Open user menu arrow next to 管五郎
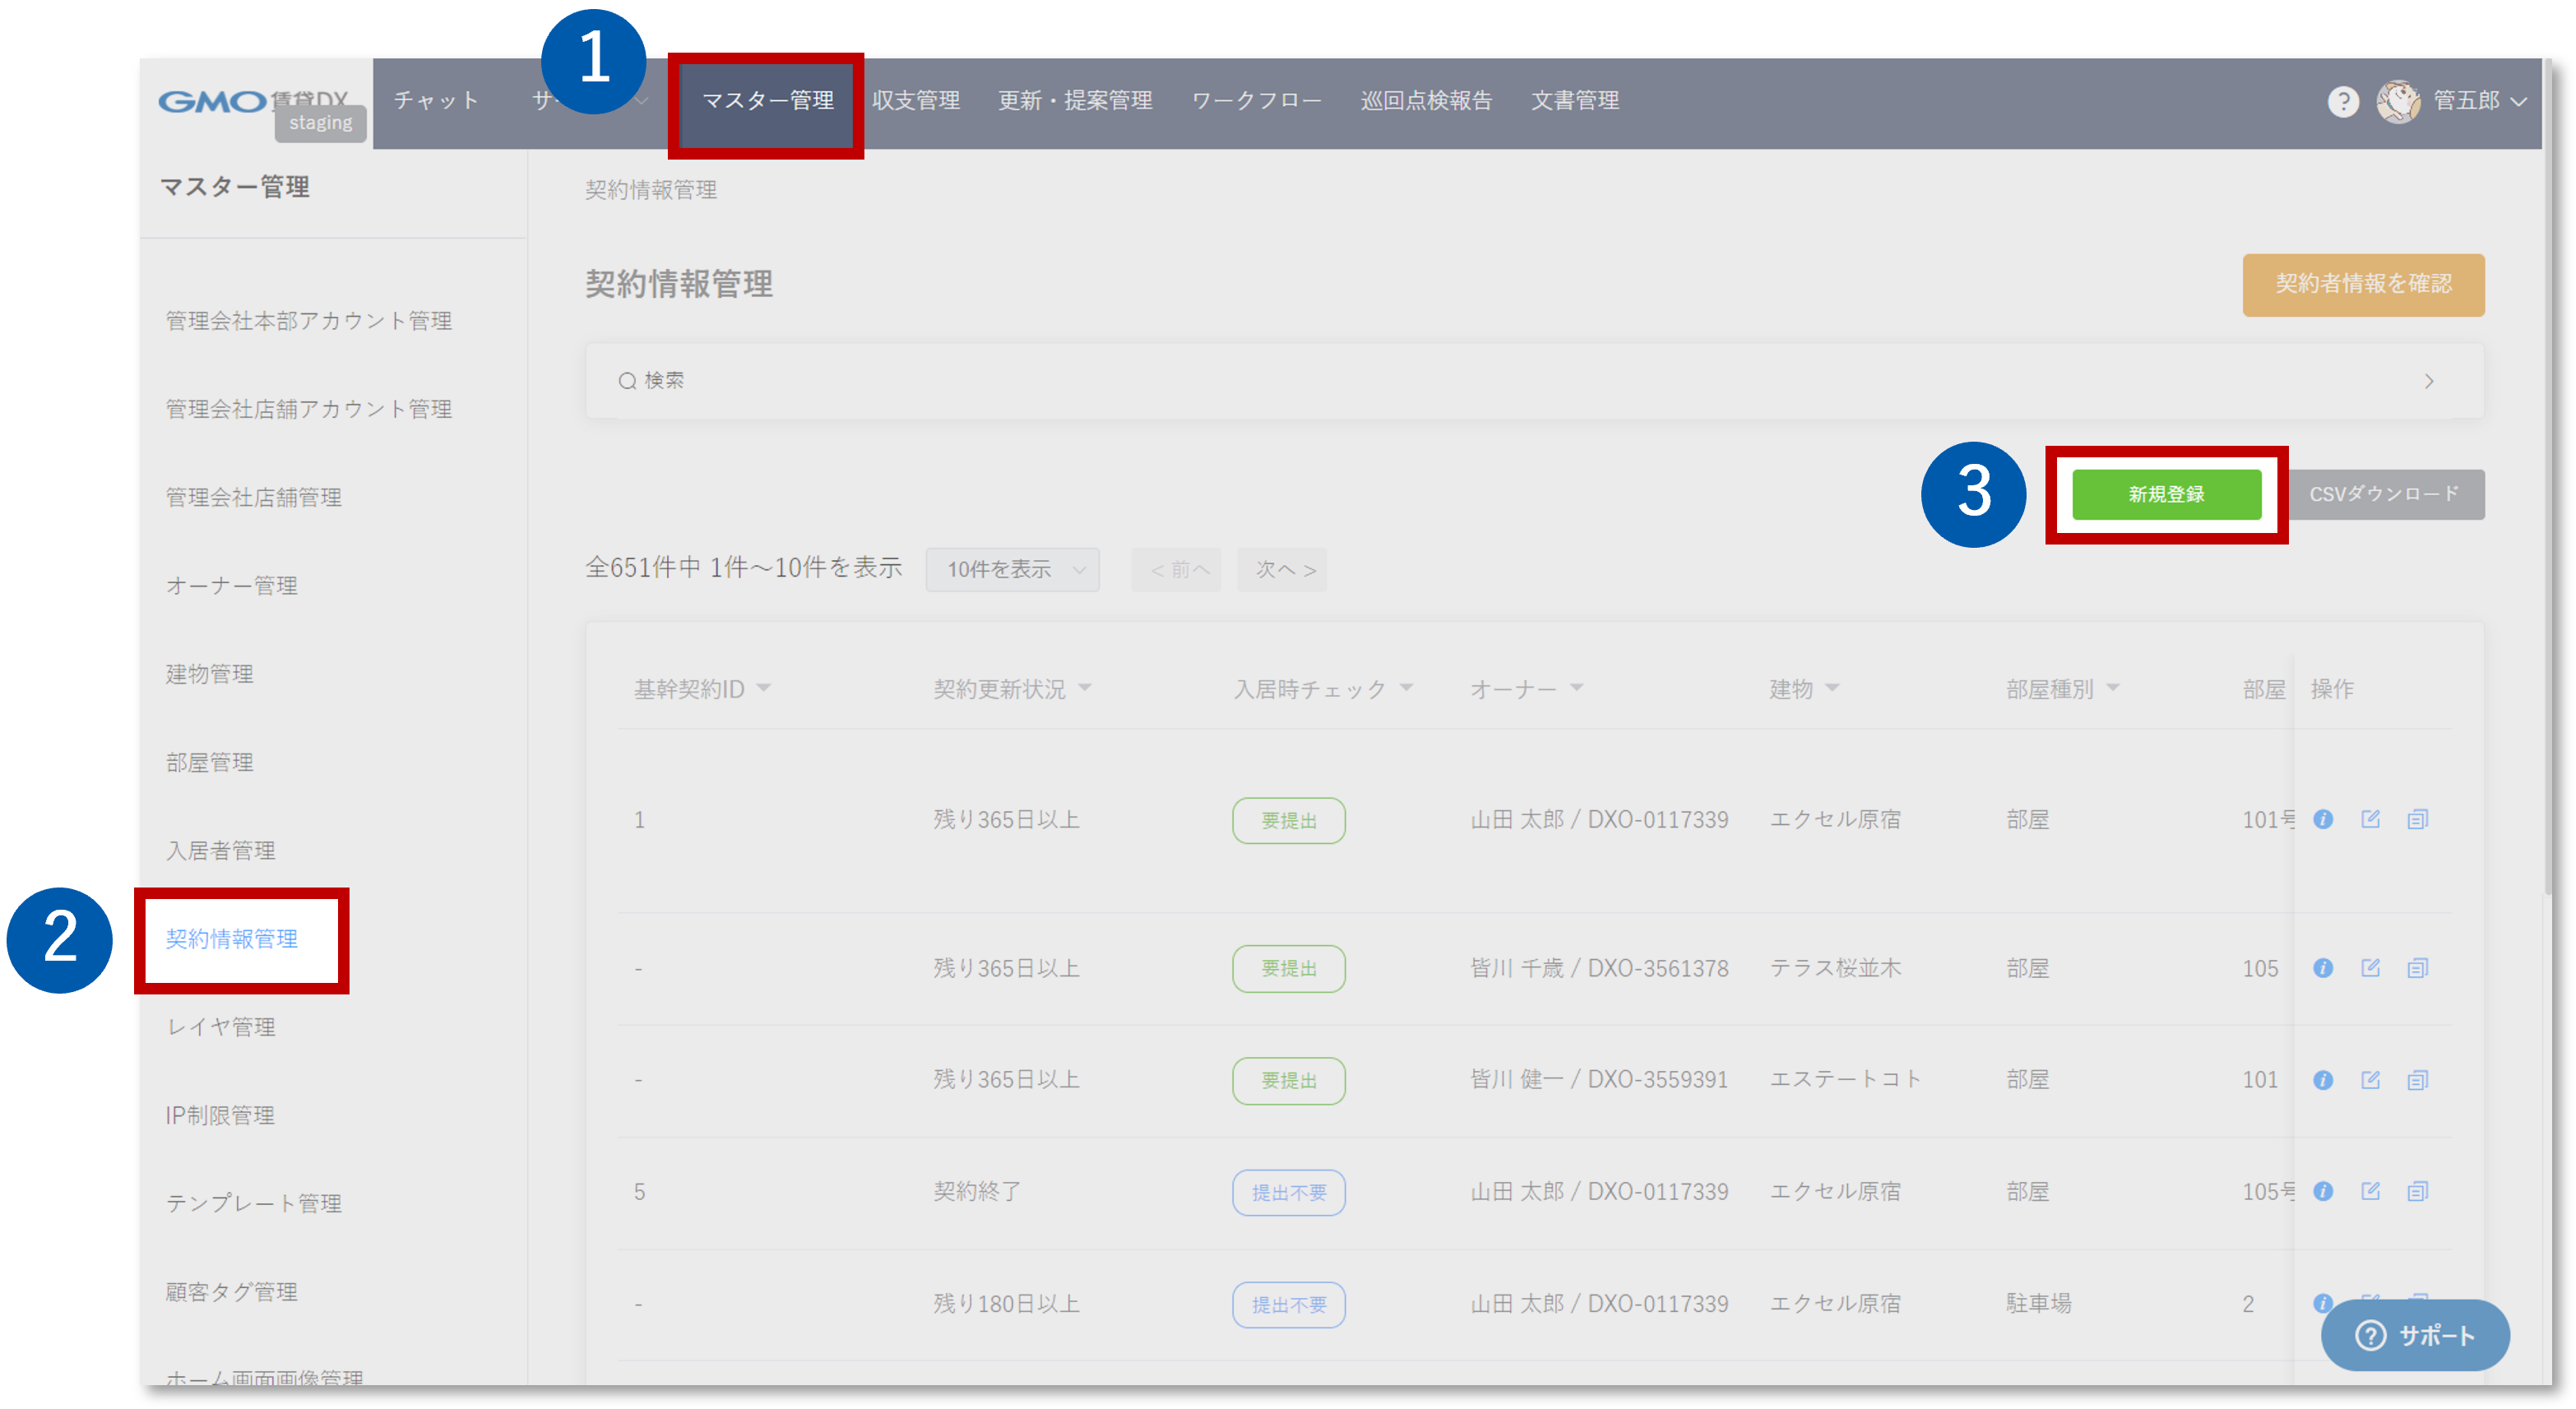Viewport: 2576px width, 1409px height. click(x=2518, y=101)
